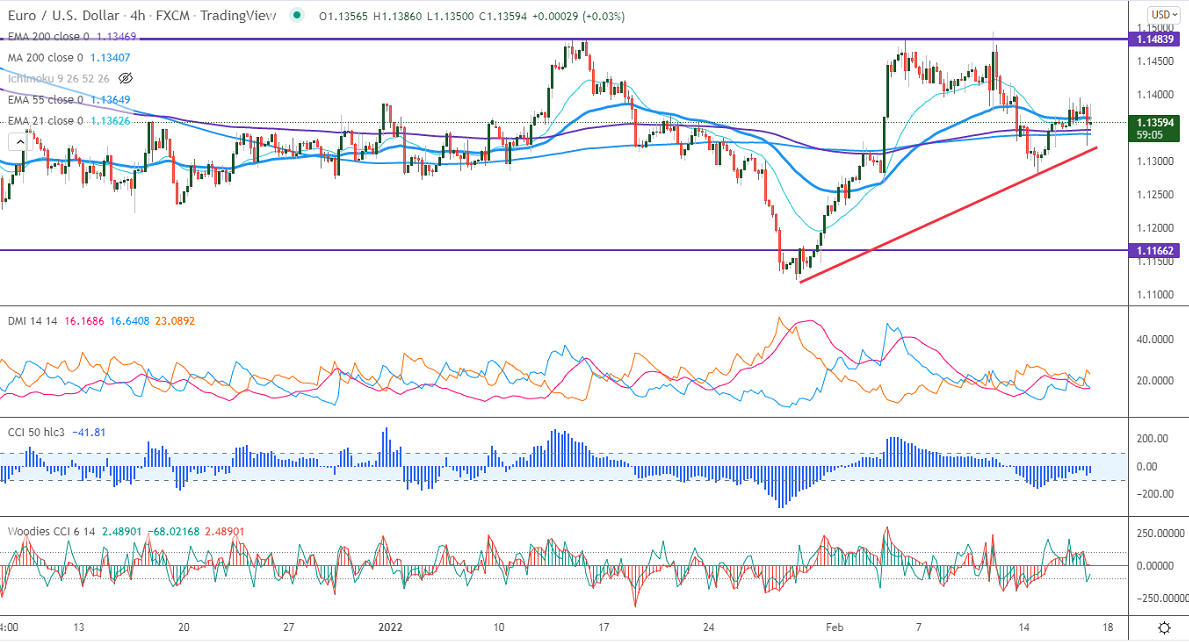Click the CCI 50 hlc3 indicator legend

[x=36, y=432]
